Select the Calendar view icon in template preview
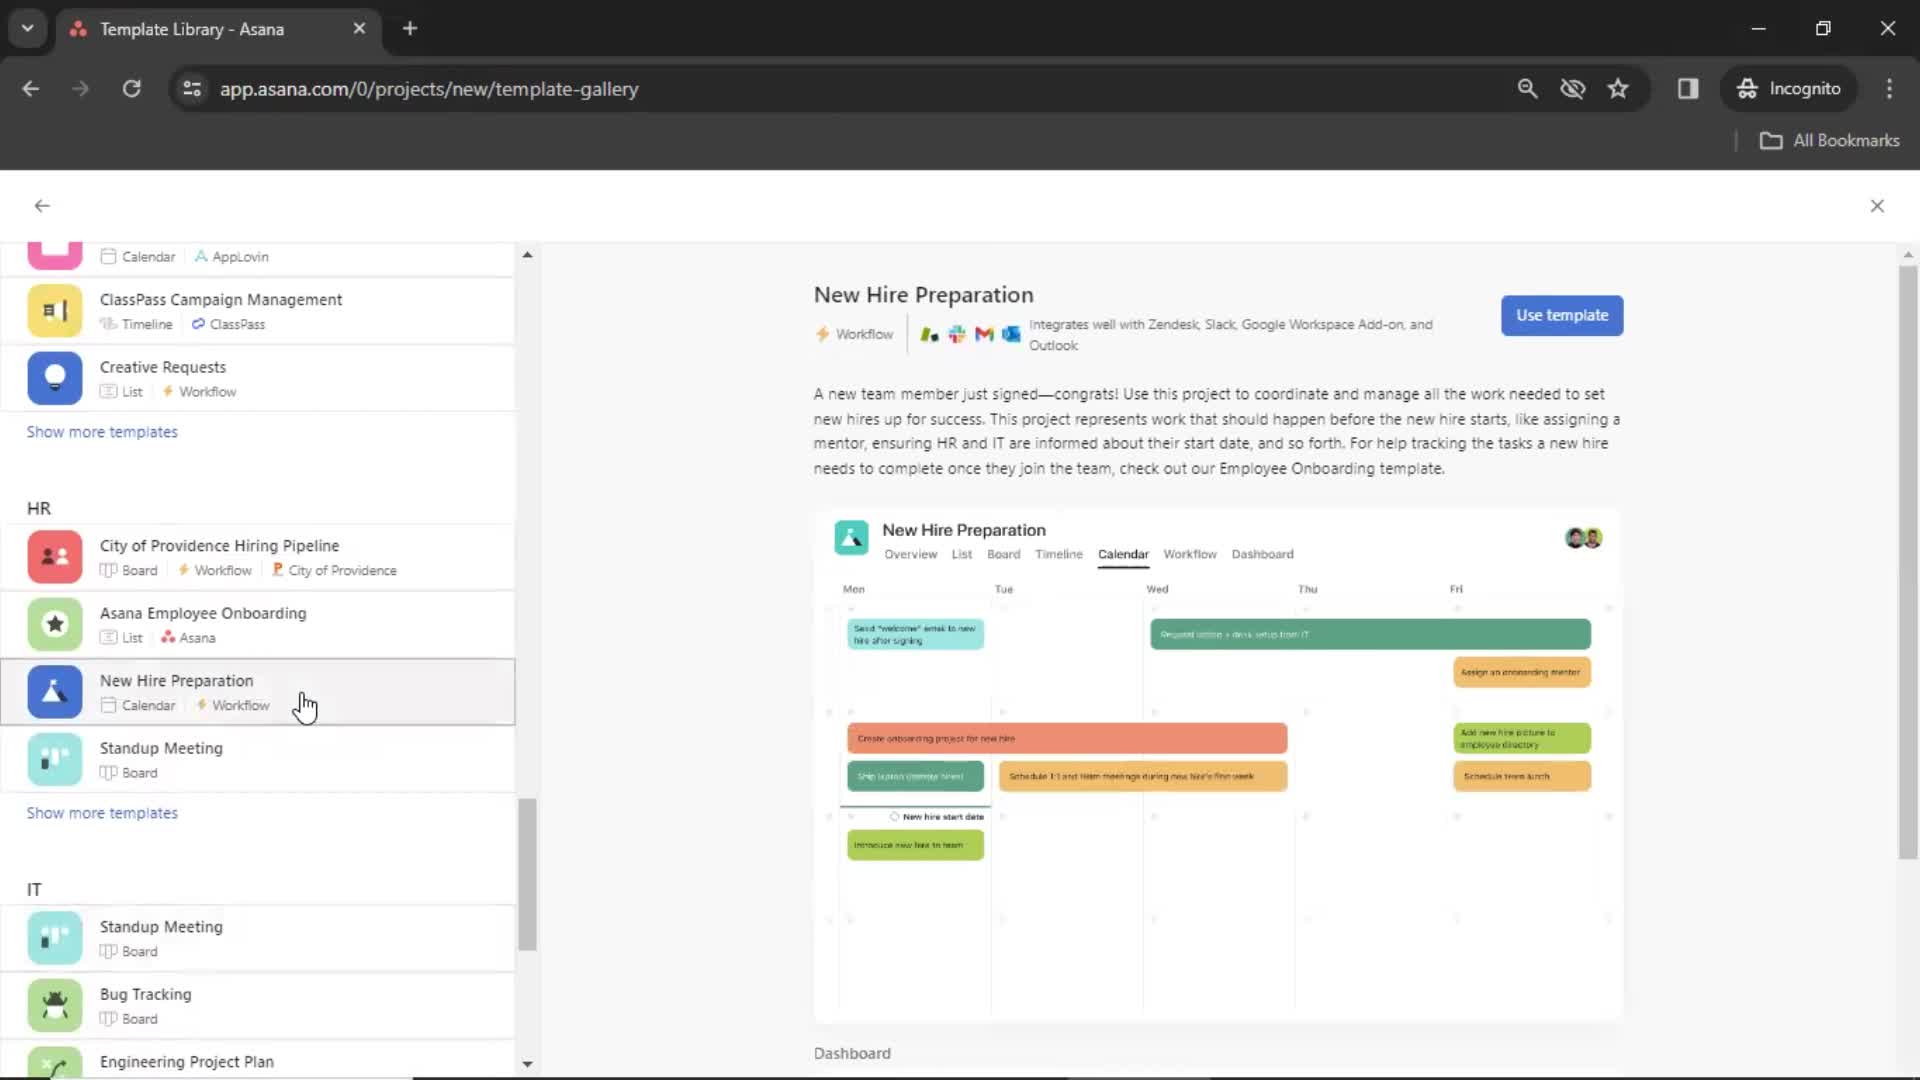The width and height of the screenshot is (1920, 1080). coord(1124,554)
